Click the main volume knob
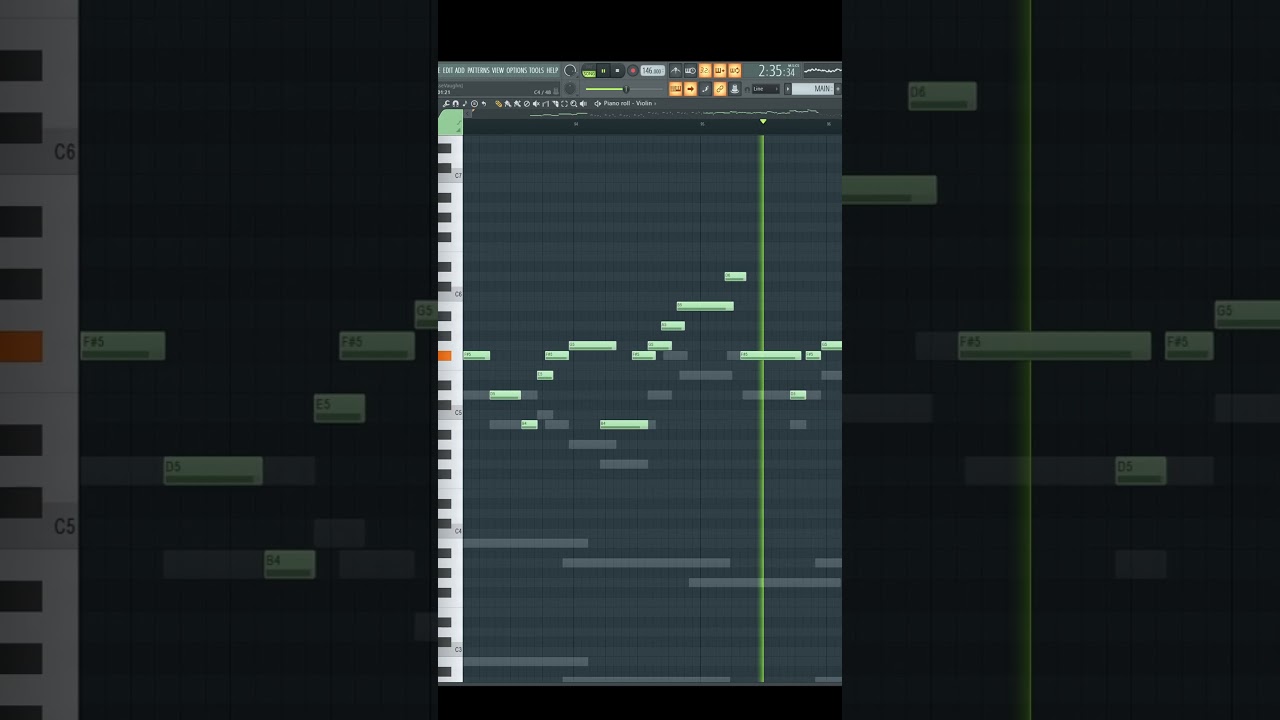The width and height of the screenshot is (1280, 720). tap(570, 70)
